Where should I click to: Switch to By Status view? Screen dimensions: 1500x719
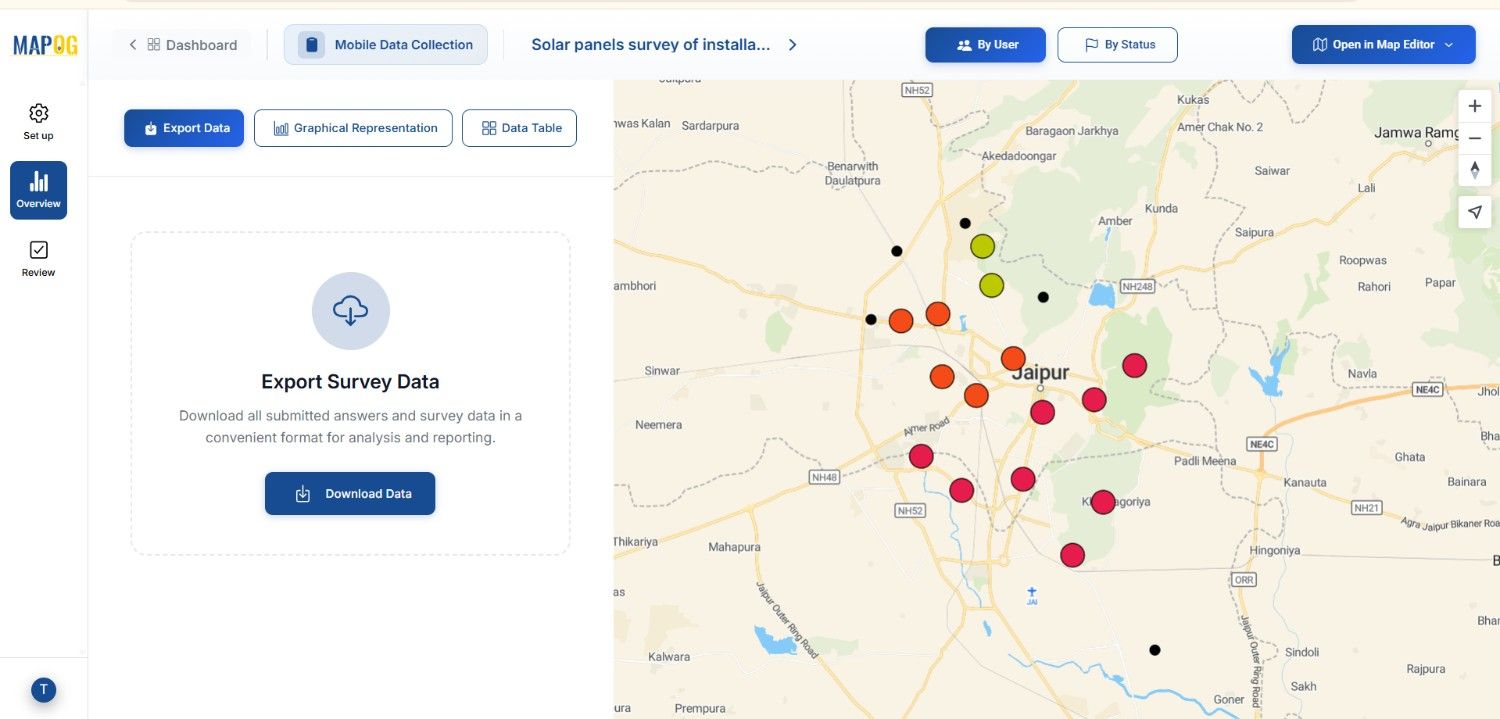pyautogui.click(x=1117, y=44)
